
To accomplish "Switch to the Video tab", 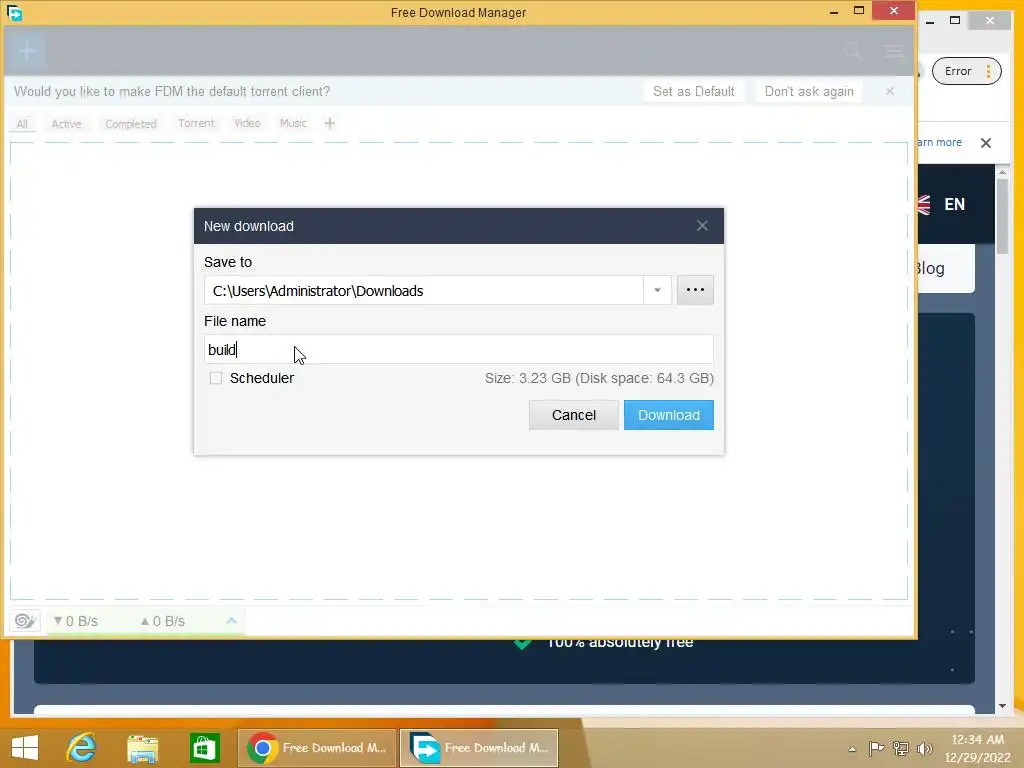I will click(x=248, y=123).
